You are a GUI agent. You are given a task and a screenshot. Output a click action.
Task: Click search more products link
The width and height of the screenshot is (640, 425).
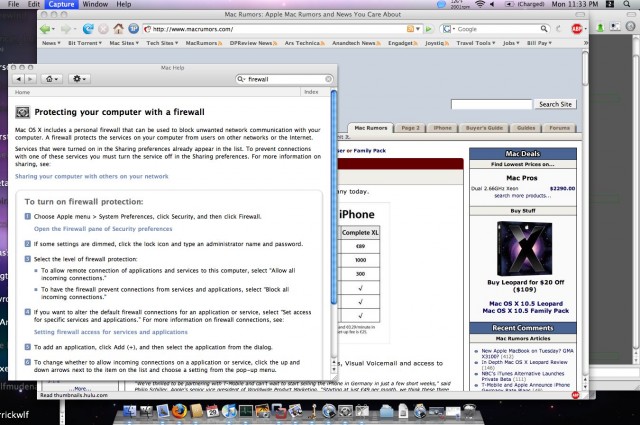[522, 196]
